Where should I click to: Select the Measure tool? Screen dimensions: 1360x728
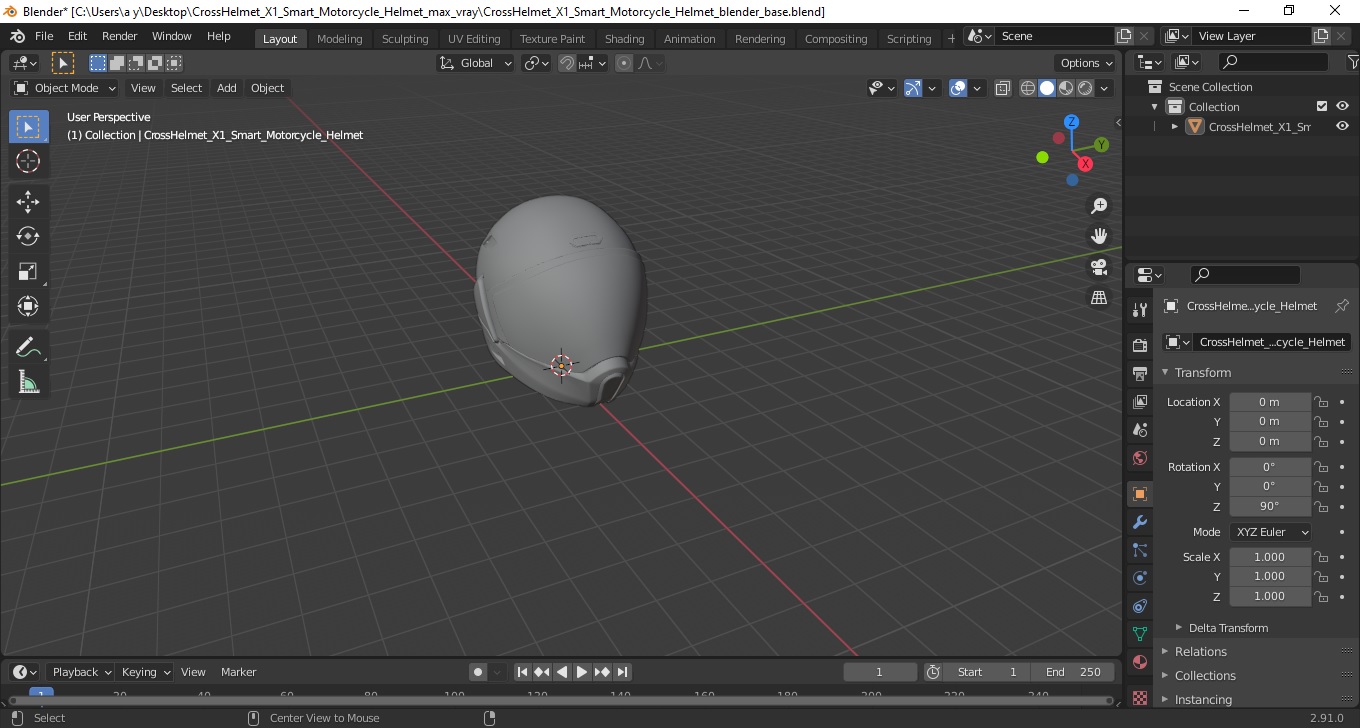pos(28,381)
